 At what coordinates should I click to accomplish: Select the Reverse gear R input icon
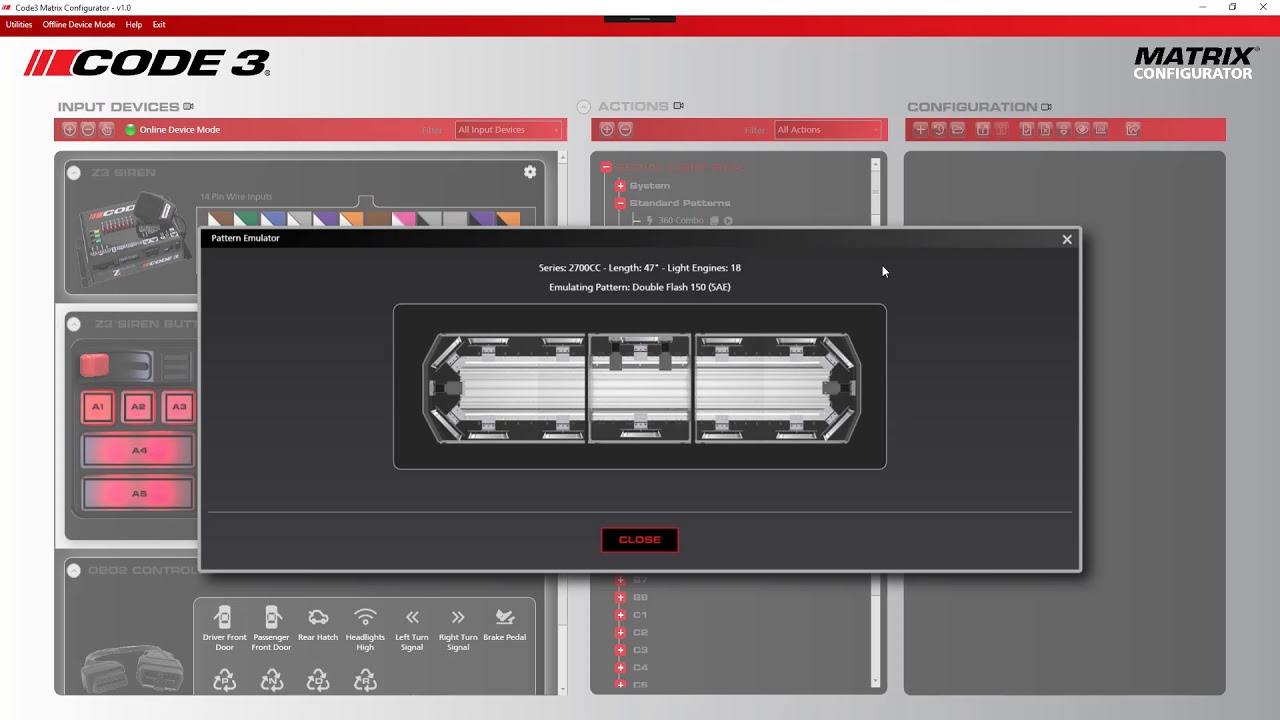[365, 681]
